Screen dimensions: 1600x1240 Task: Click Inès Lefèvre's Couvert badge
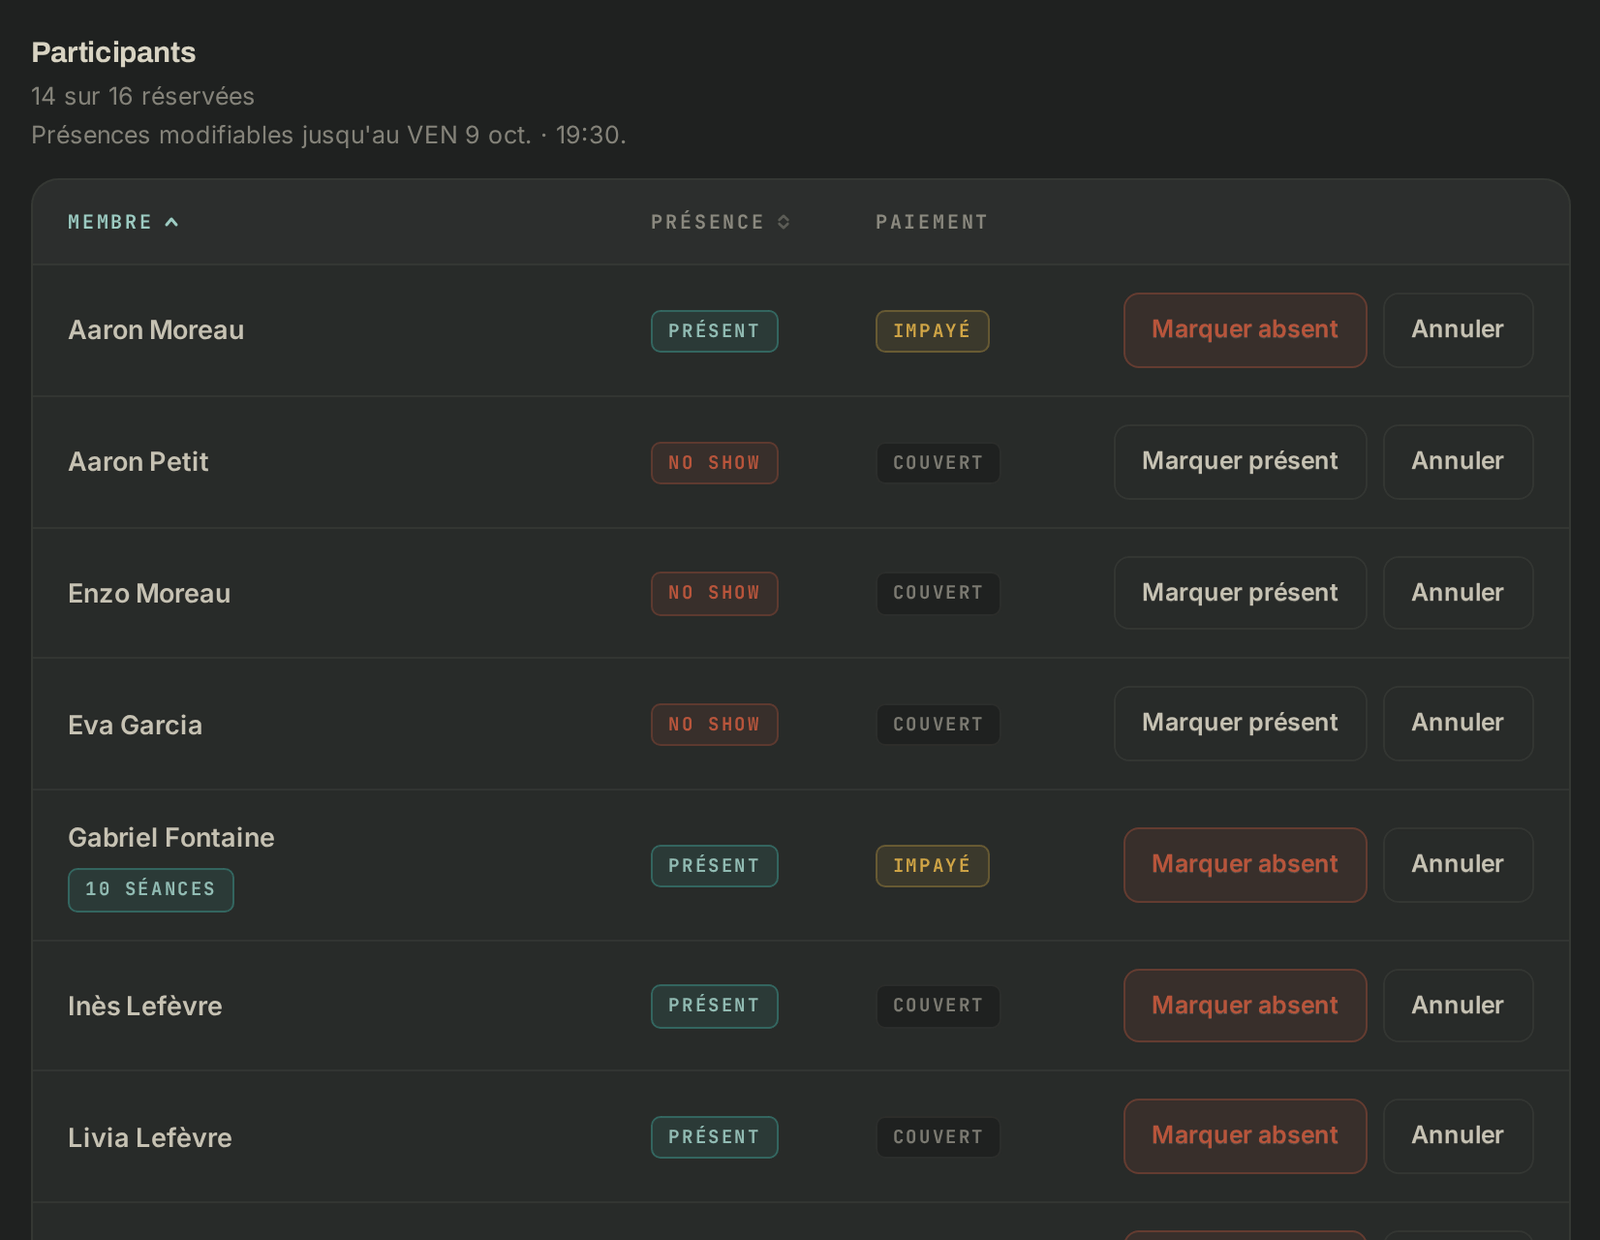(938, 1006)
